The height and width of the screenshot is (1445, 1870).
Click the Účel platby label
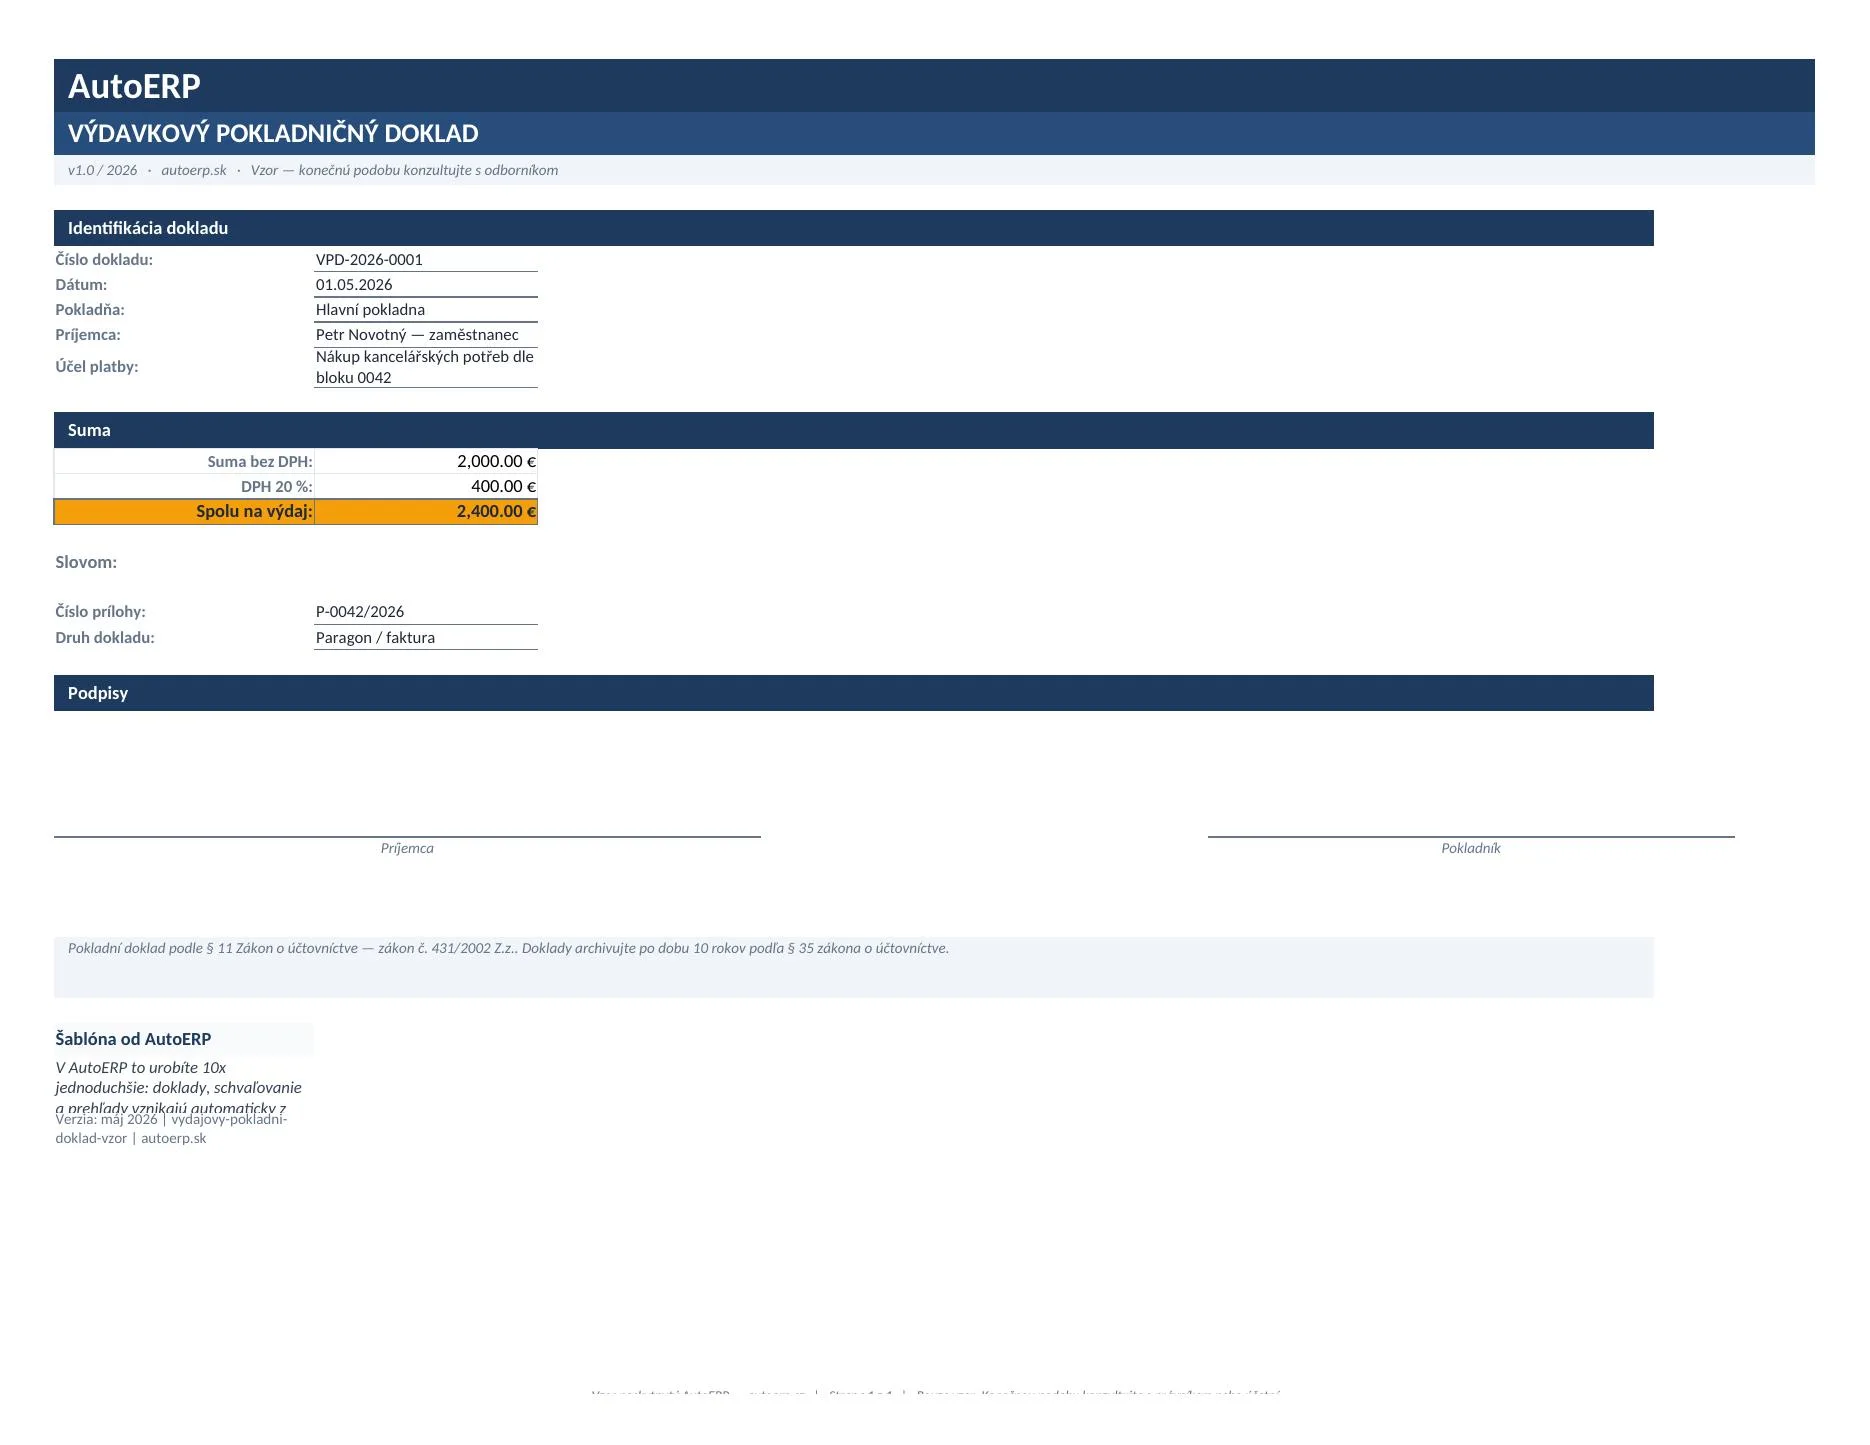[x=97, y=367]
